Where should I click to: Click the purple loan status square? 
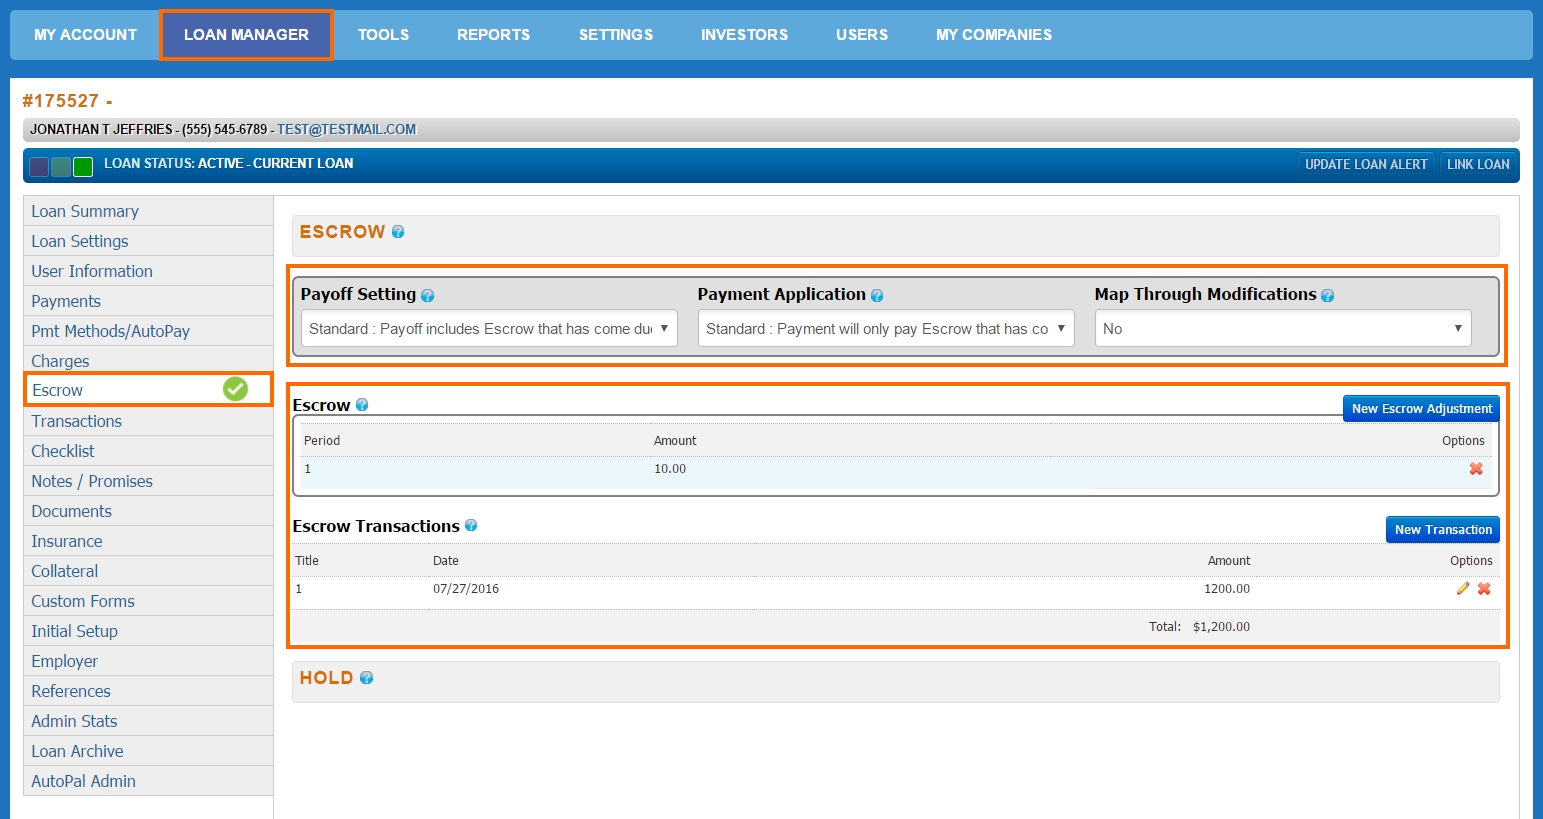pos(39,167)
